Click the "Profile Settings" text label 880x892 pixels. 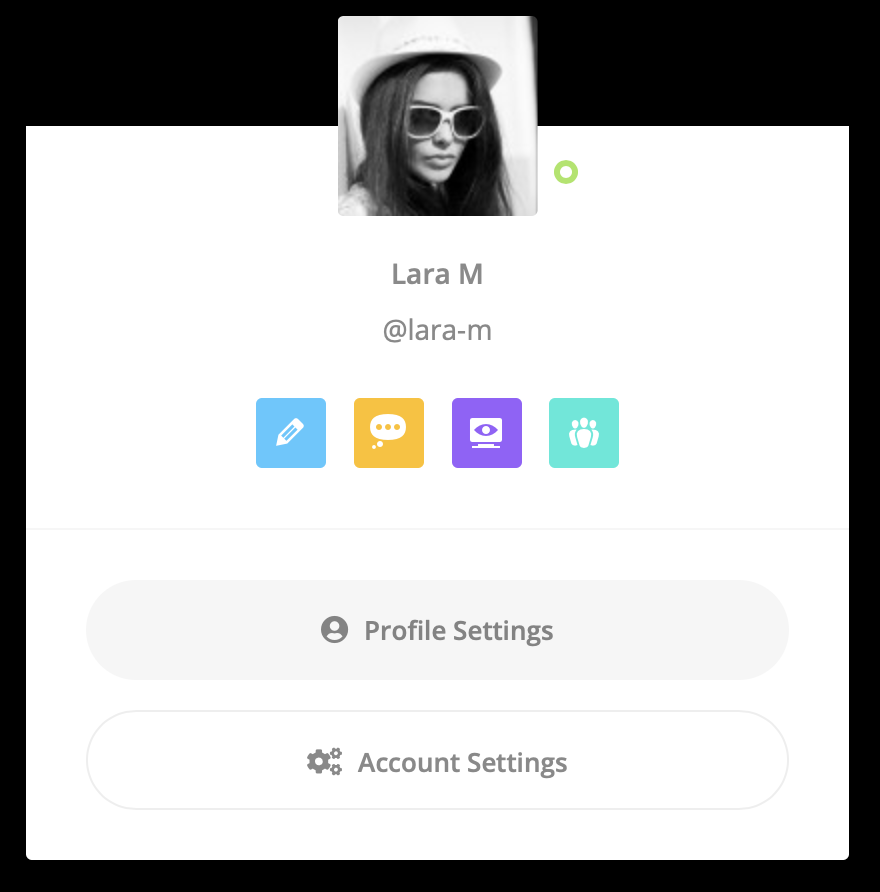pos(458,631)
